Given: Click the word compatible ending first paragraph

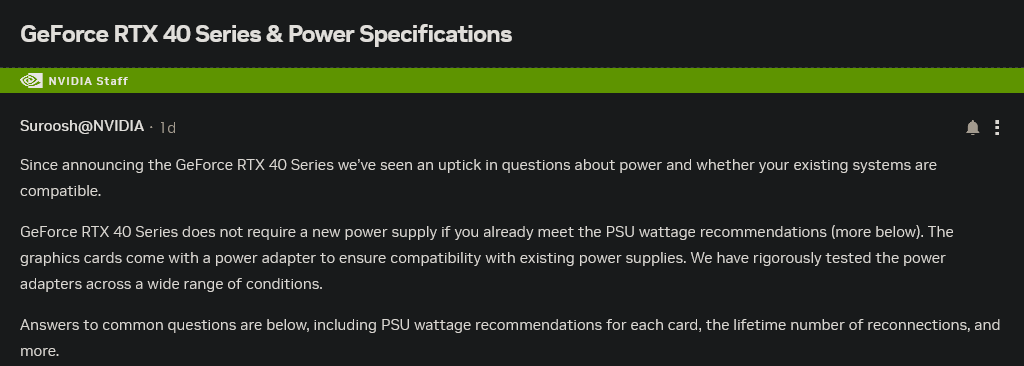Looking at the screenshot, I should [61, 191].
